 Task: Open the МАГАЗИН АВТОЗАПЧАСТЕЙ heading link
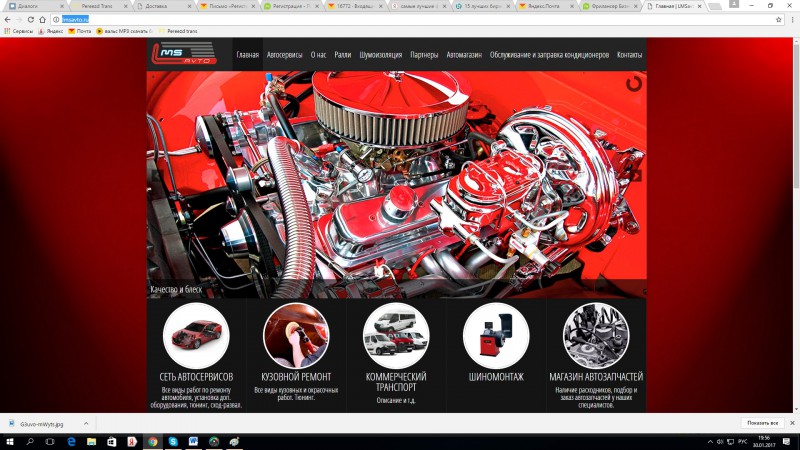coord(596,377)
